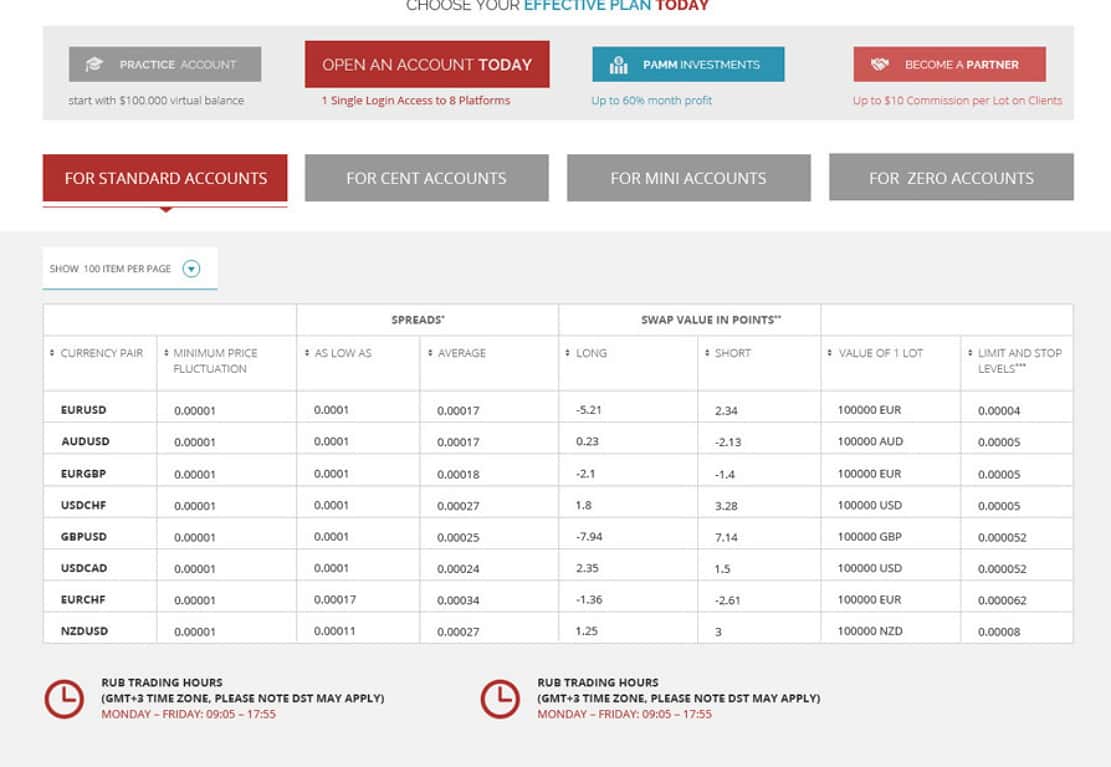Click the USDCAD long swap value 2.35
1111x767 pixels.
click(x=587, y=568)
